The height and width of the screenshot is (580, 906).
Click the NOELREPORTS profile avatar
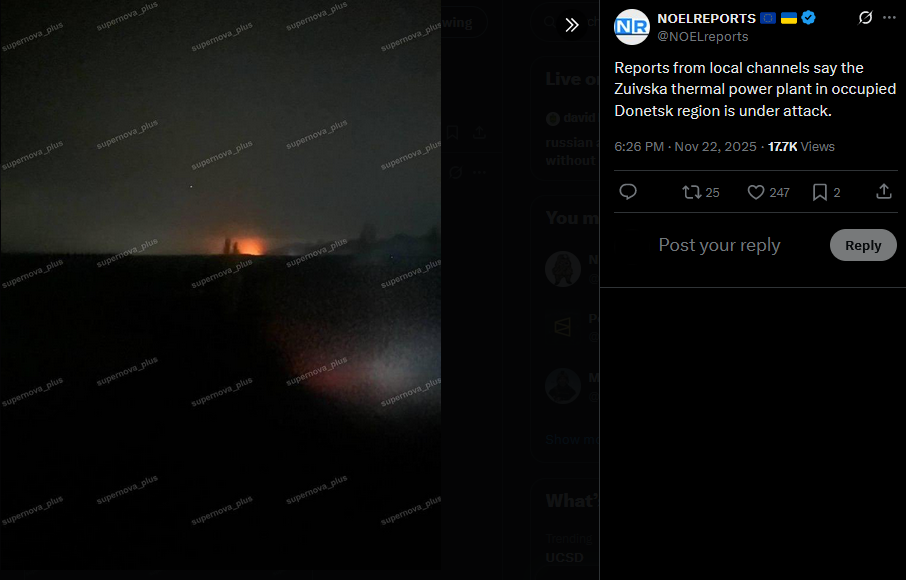[x=632, y=27]
